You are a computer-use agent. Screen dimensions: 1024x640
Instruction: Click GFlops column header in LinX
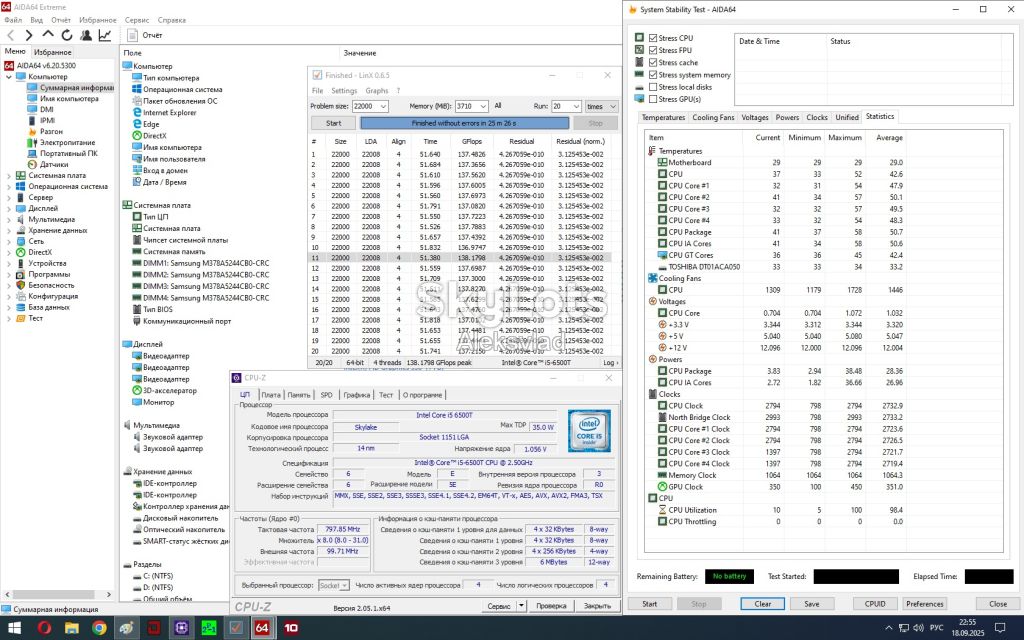point(472,141)
